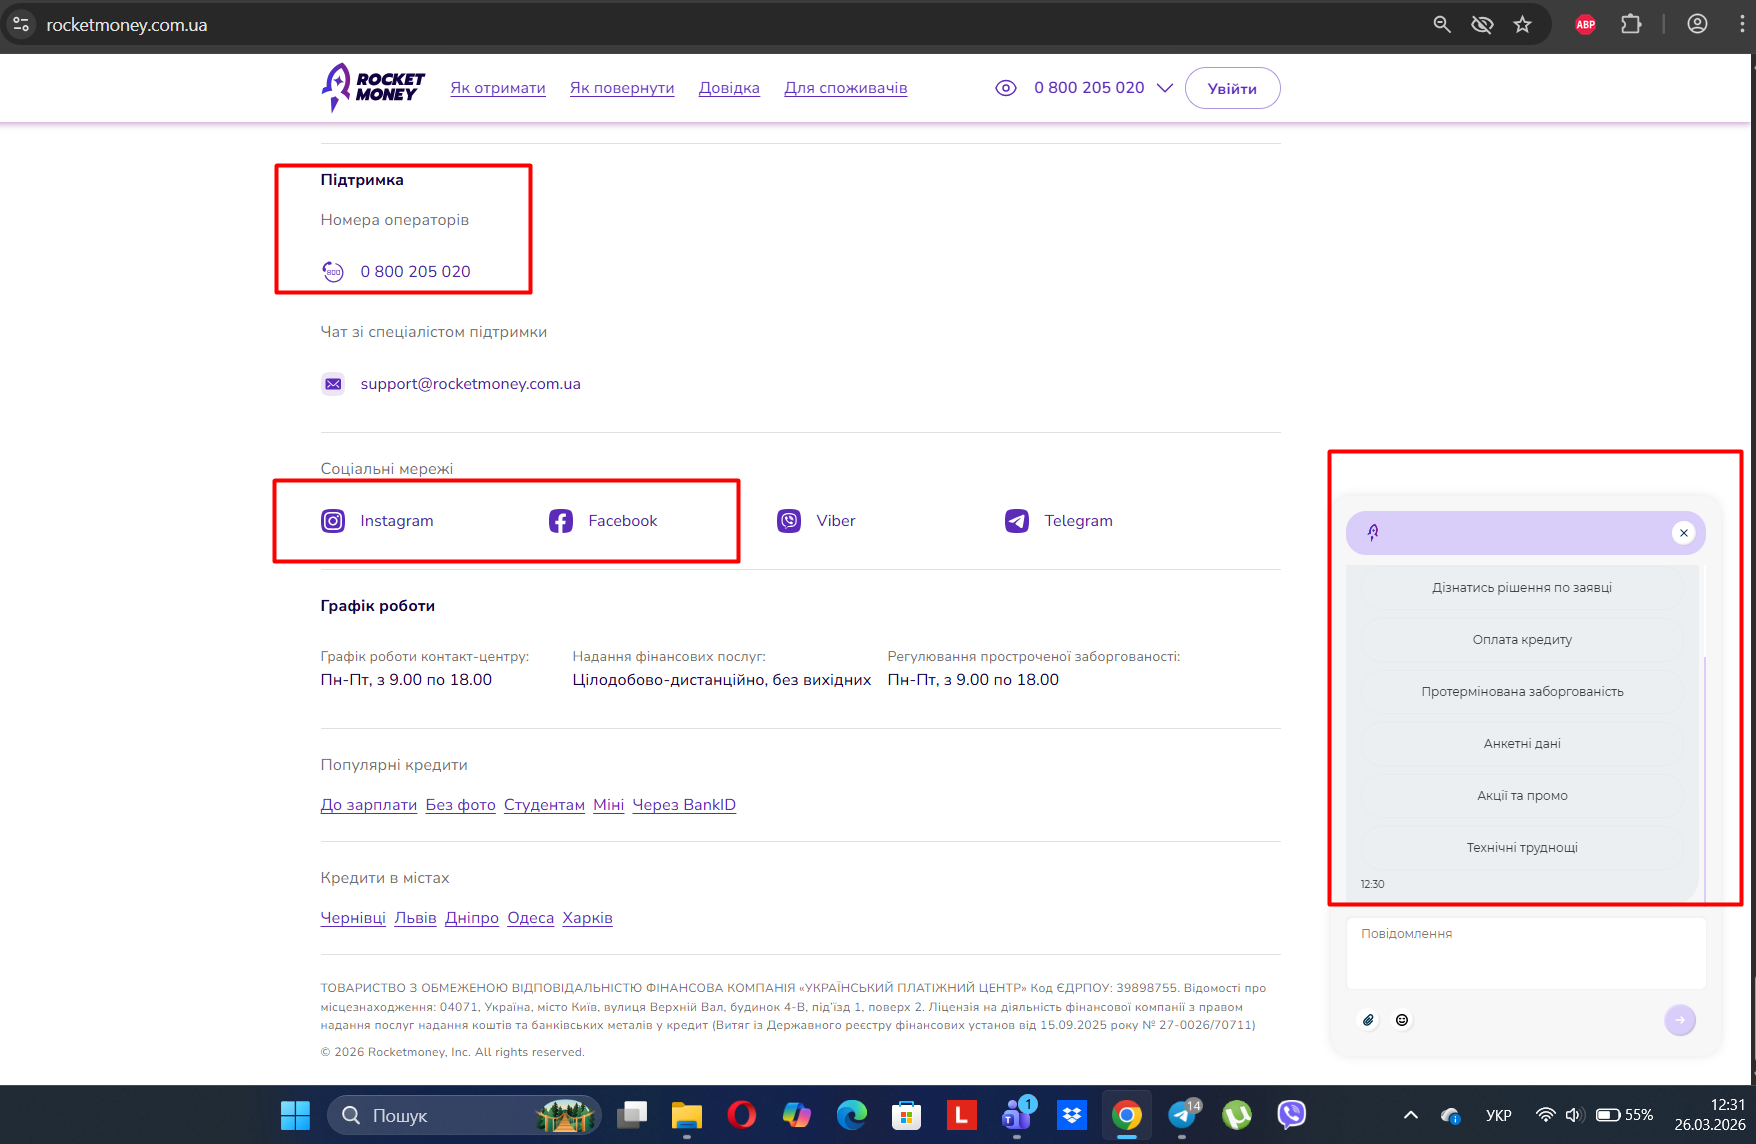Click the 0 800 phone icon under Підтримка
The image size is (1756, 1144).
point(333,271)
